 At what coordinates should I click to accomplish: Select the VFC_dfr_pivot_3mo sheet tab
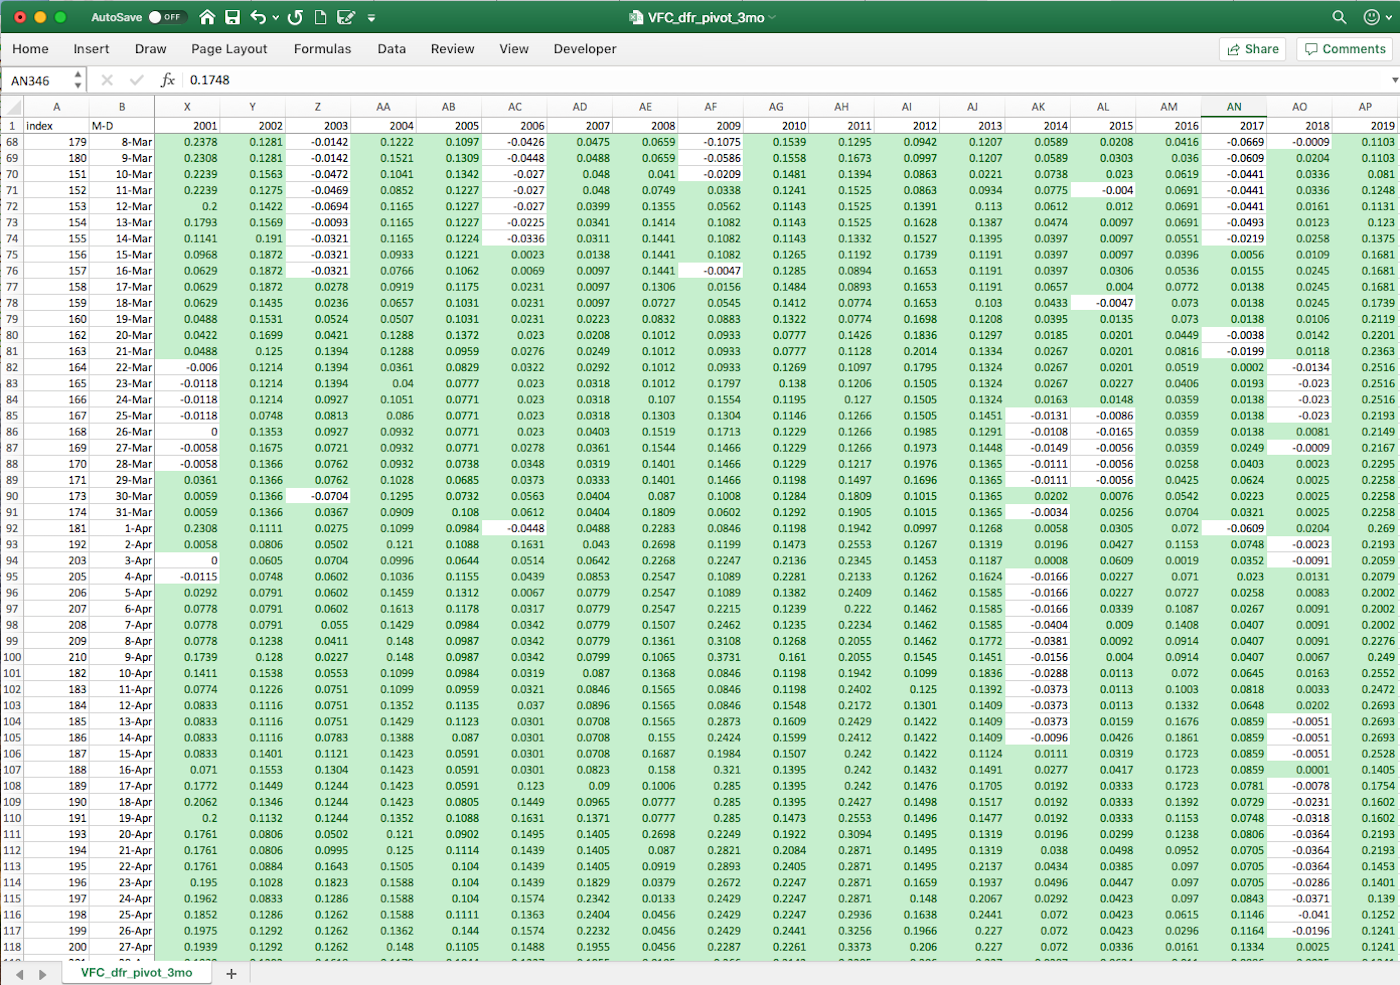coord(136,972)
